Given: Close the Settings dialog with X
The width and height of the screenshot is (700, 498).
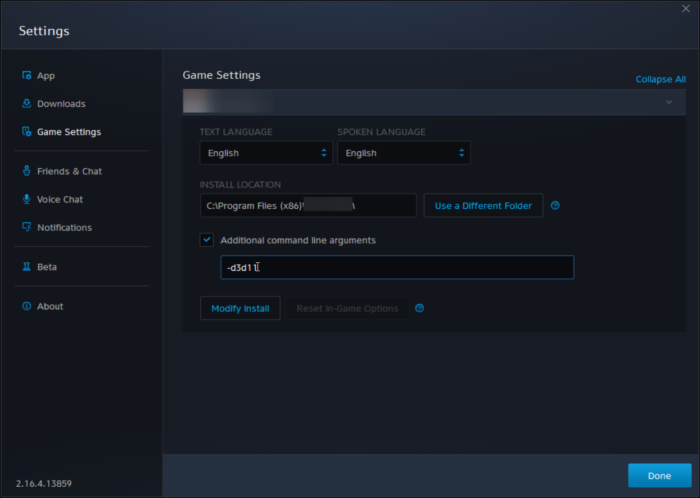Looking at the screenshot, I should pos(686,9).
